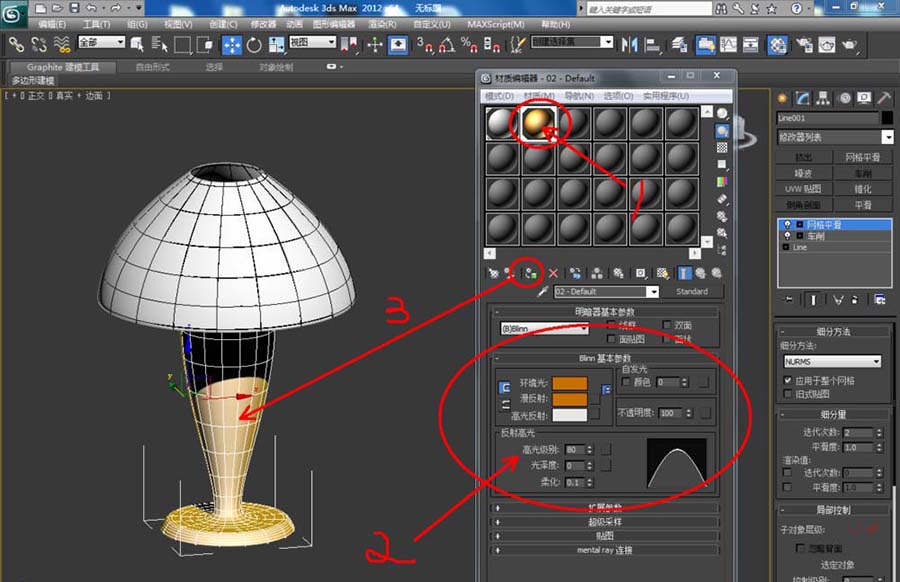Toggle the Percent Snap icon
Image resolution: width=900 pixels, height=582 pixels.
point(469,45)
